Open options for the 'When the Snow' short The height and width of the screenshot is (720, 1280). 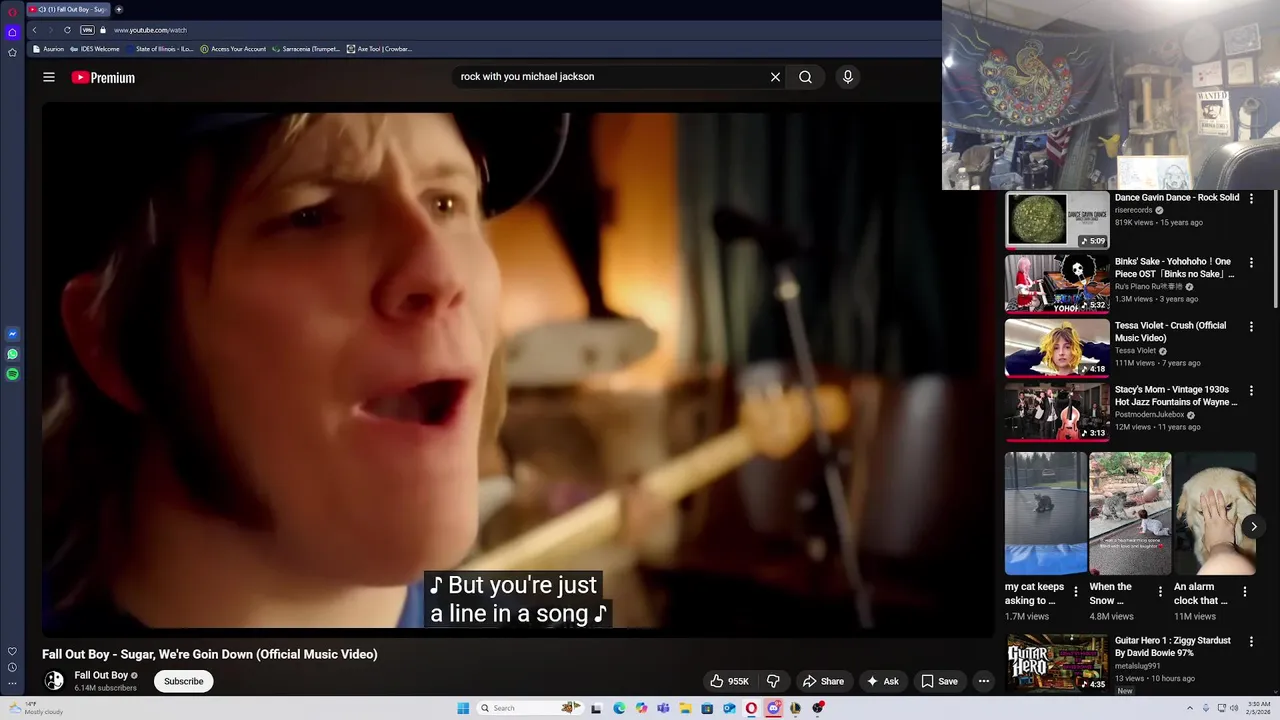coord(1160,592)
